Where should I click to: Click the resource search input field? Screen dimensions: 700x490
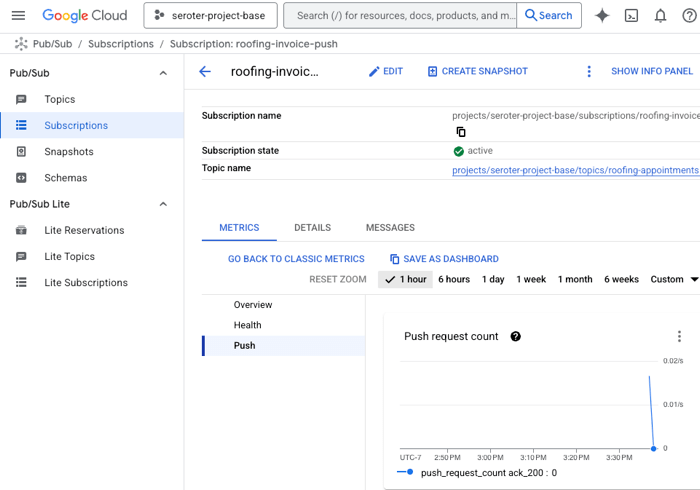coord(400,15)
